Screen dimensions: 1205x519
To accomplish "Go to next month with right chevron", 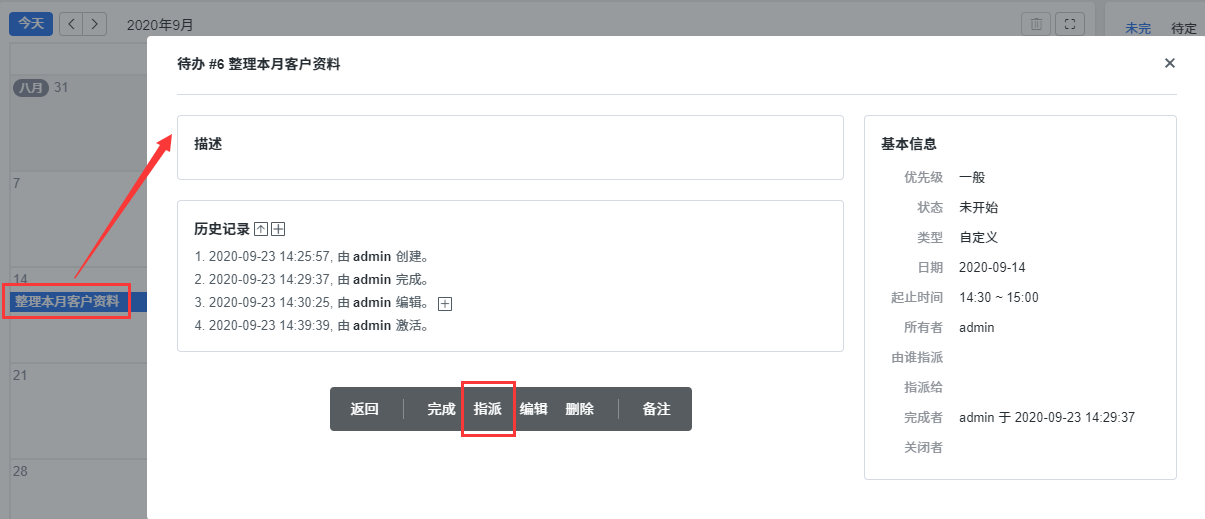I will click(95, 24).
